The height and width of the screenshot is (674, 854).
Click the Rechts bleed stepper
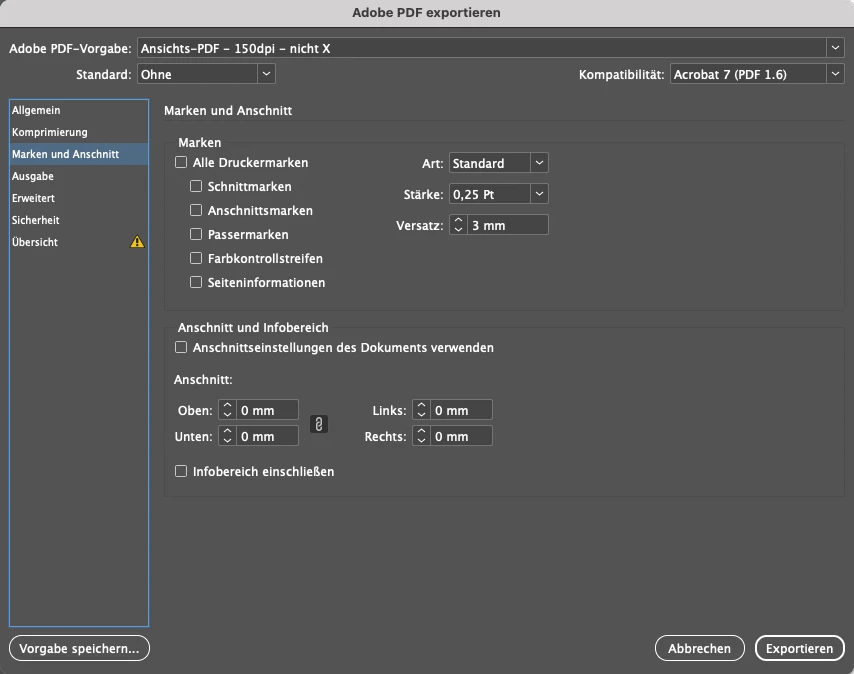421,436
